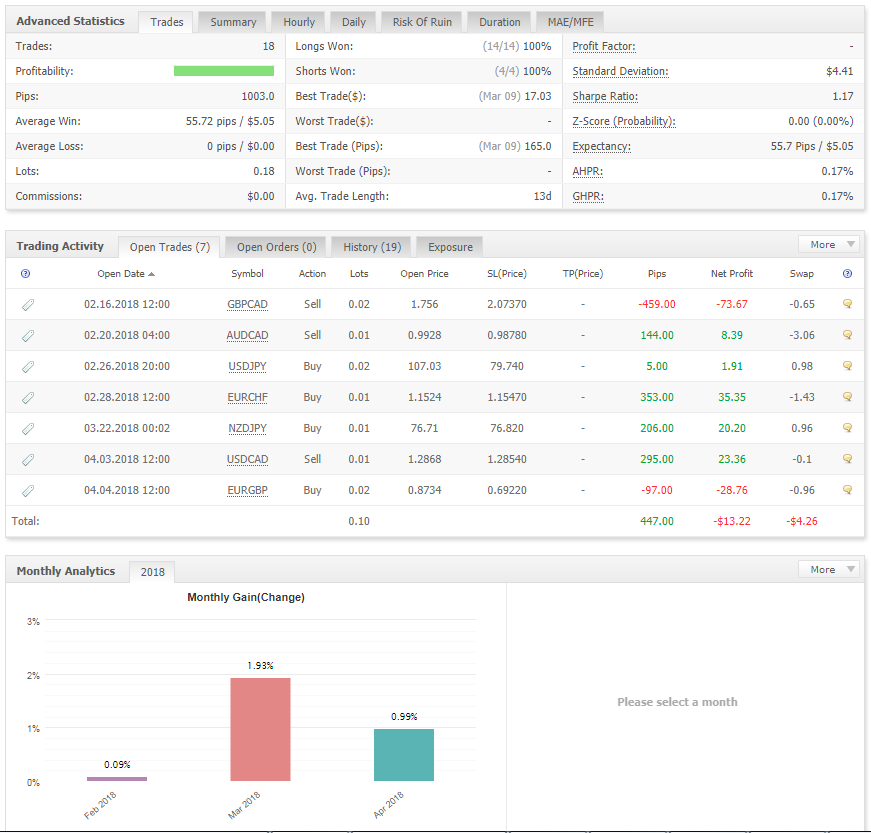Open the comment bubble for the NZDJPY trade

(847, 428)
